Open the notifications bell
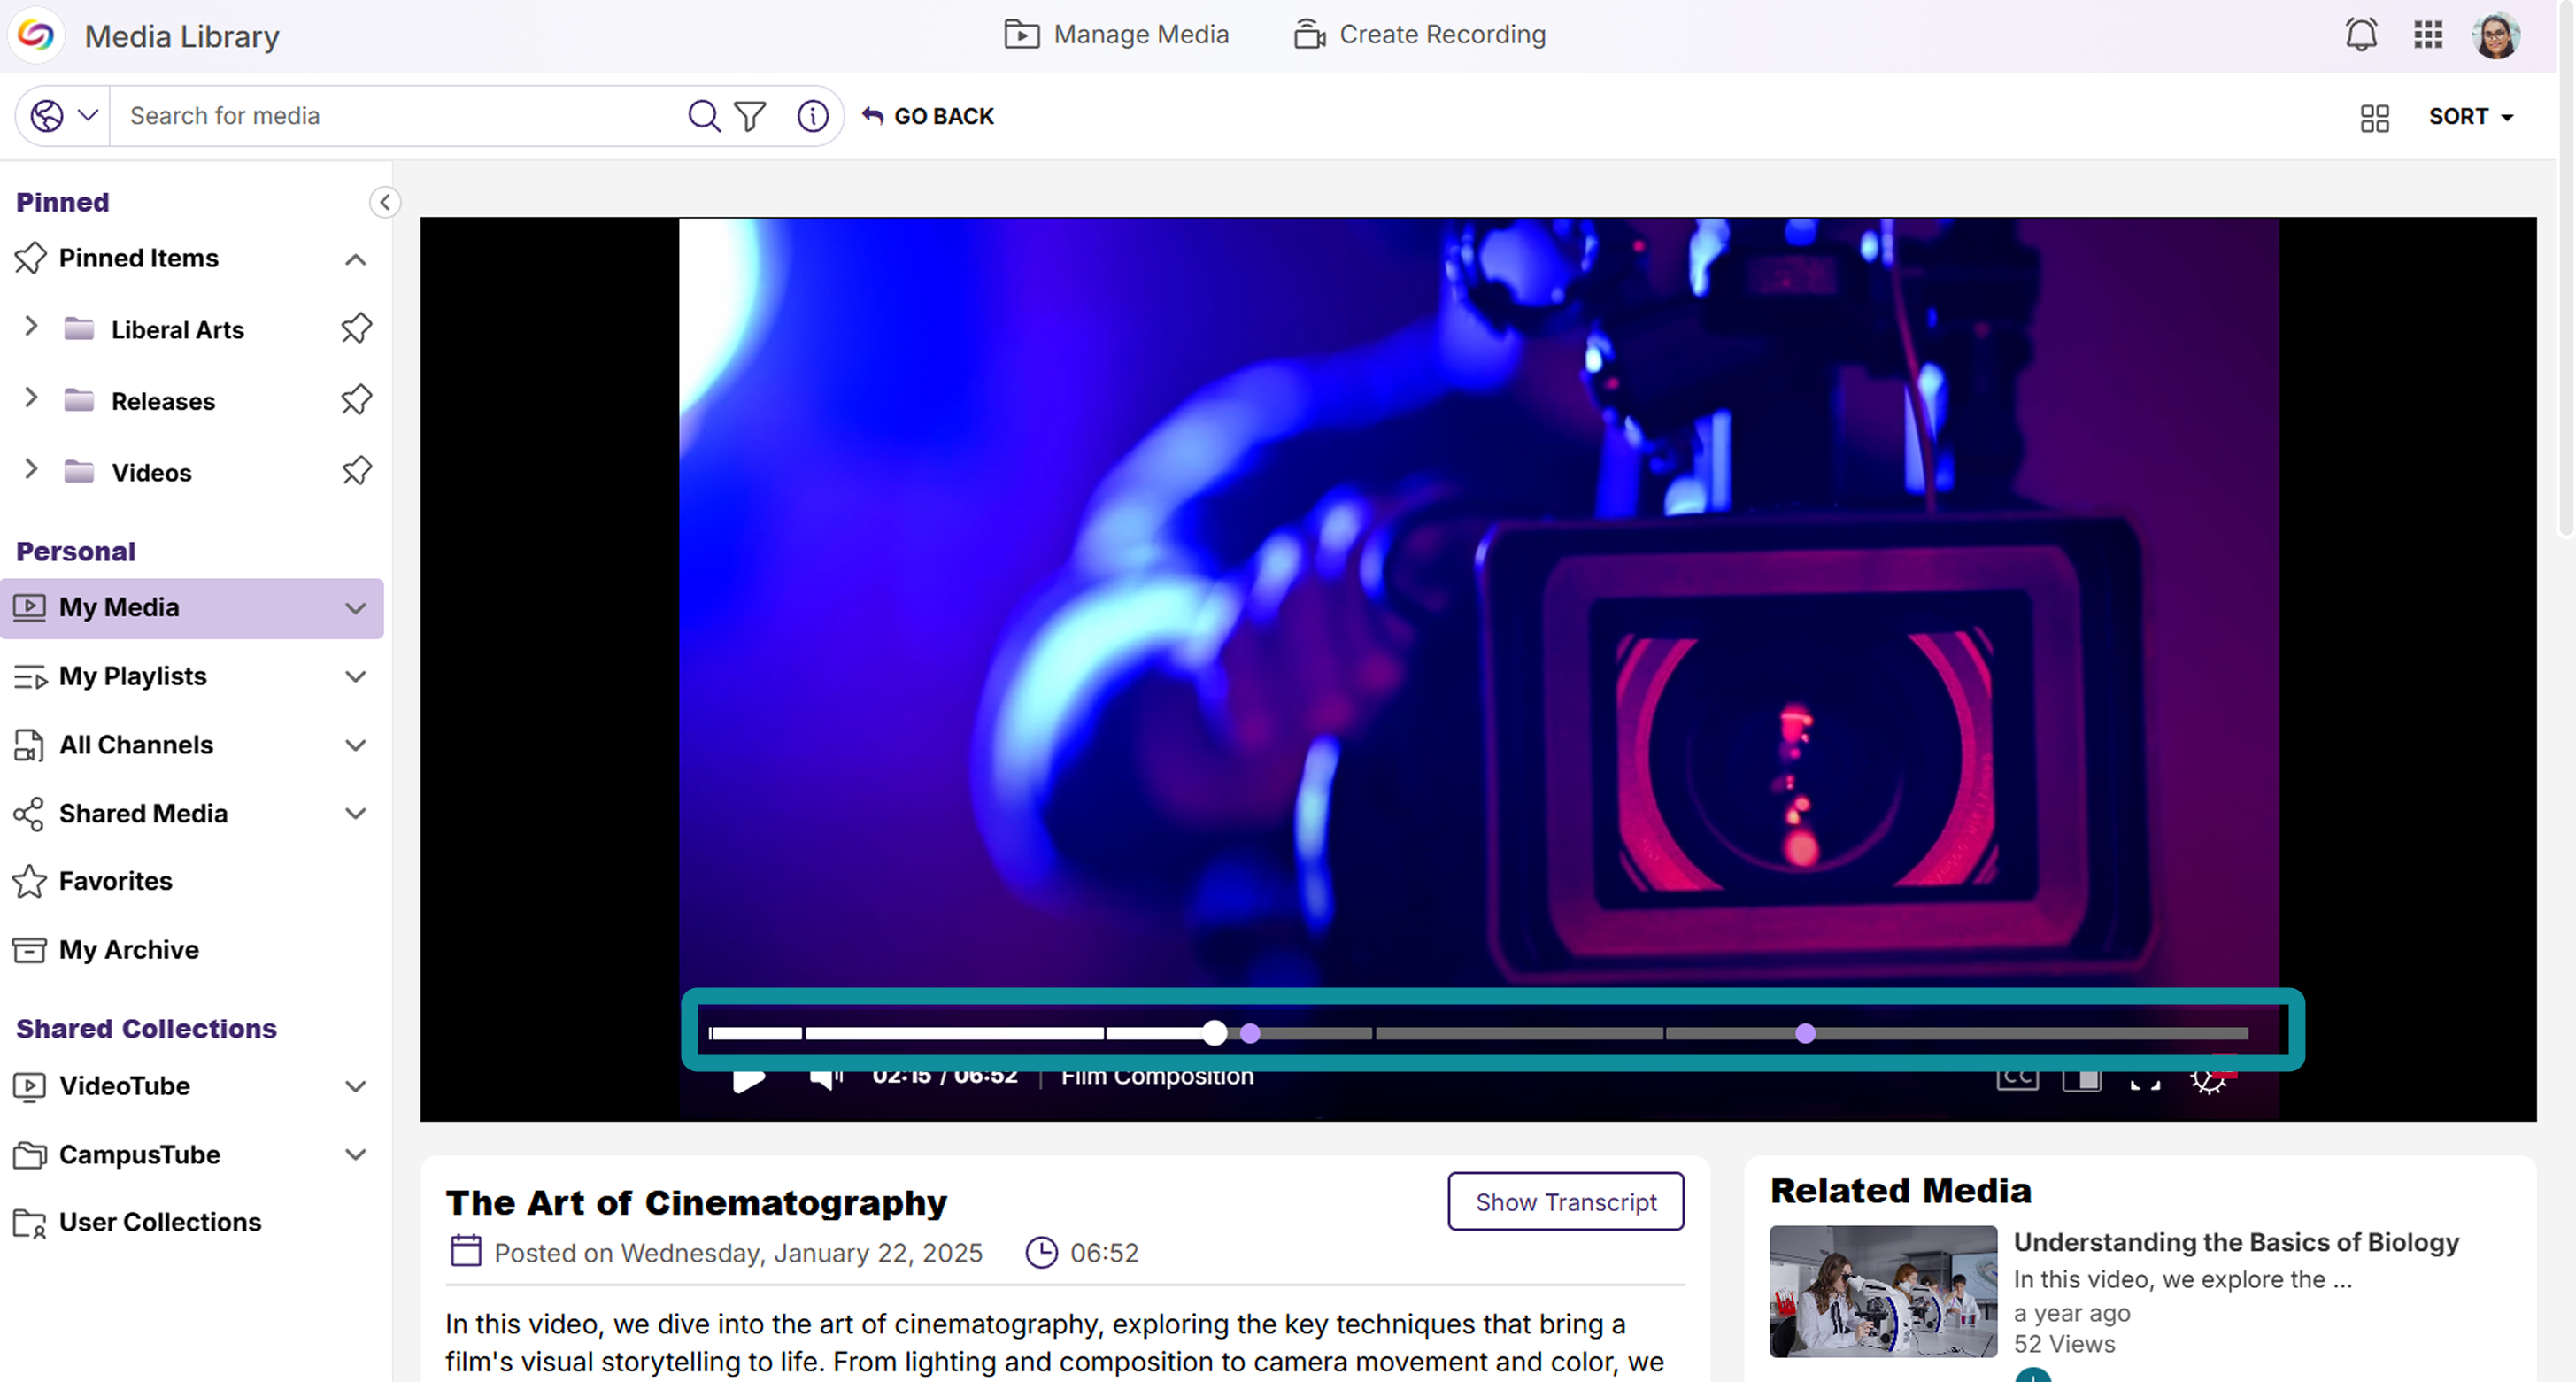Viewport: 2576px width, 1382px height. coord(2361,35)
